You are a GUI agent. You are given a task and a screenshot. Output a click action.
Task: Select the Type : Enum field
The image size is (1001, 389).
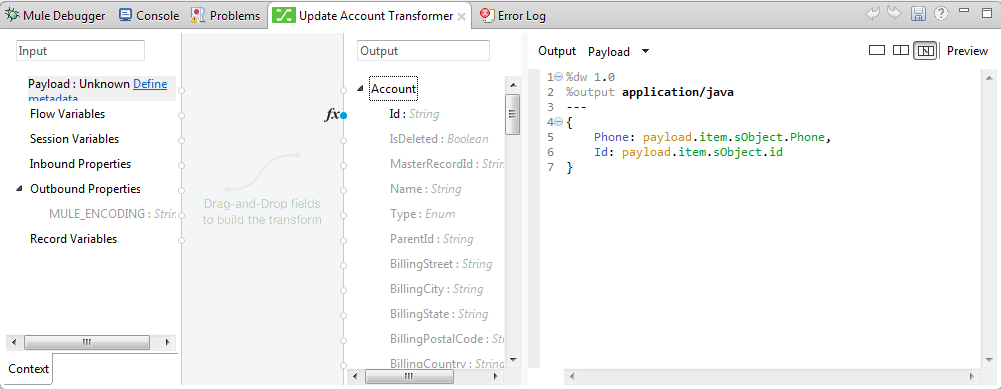tap(423, 214)
